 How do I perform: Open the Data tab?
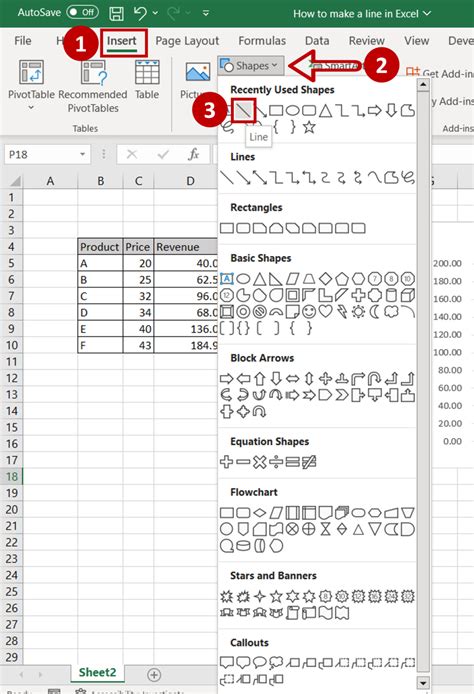(x=317, y=41)
